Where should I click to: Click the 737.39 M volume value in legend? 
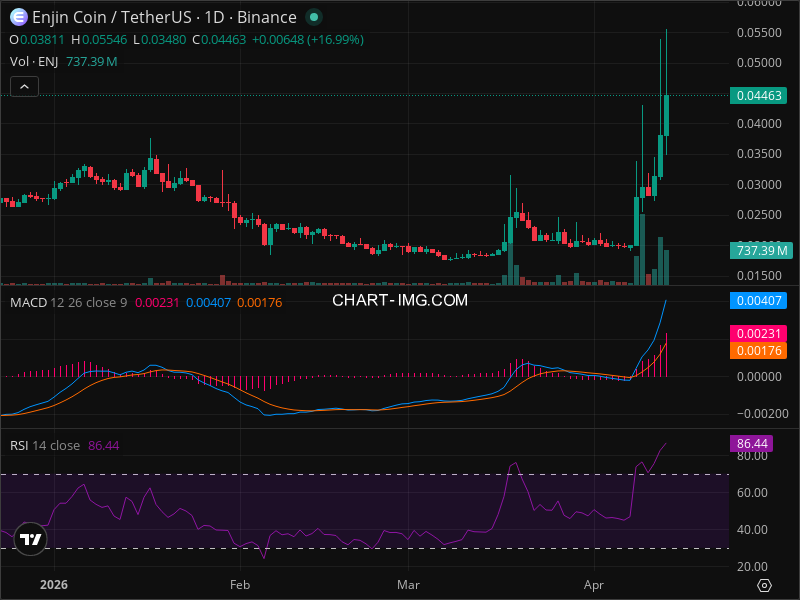(x=92, y=62)
